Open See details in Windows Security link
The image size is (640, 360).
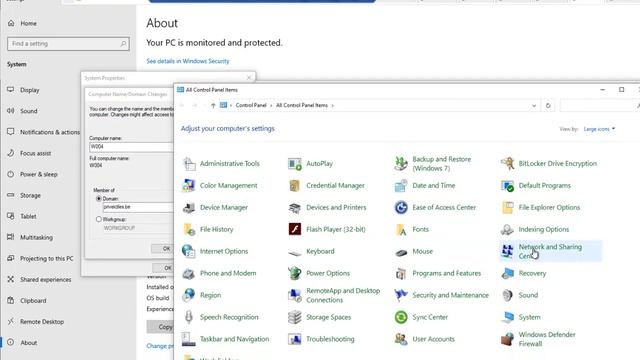(x=188, y=61)
